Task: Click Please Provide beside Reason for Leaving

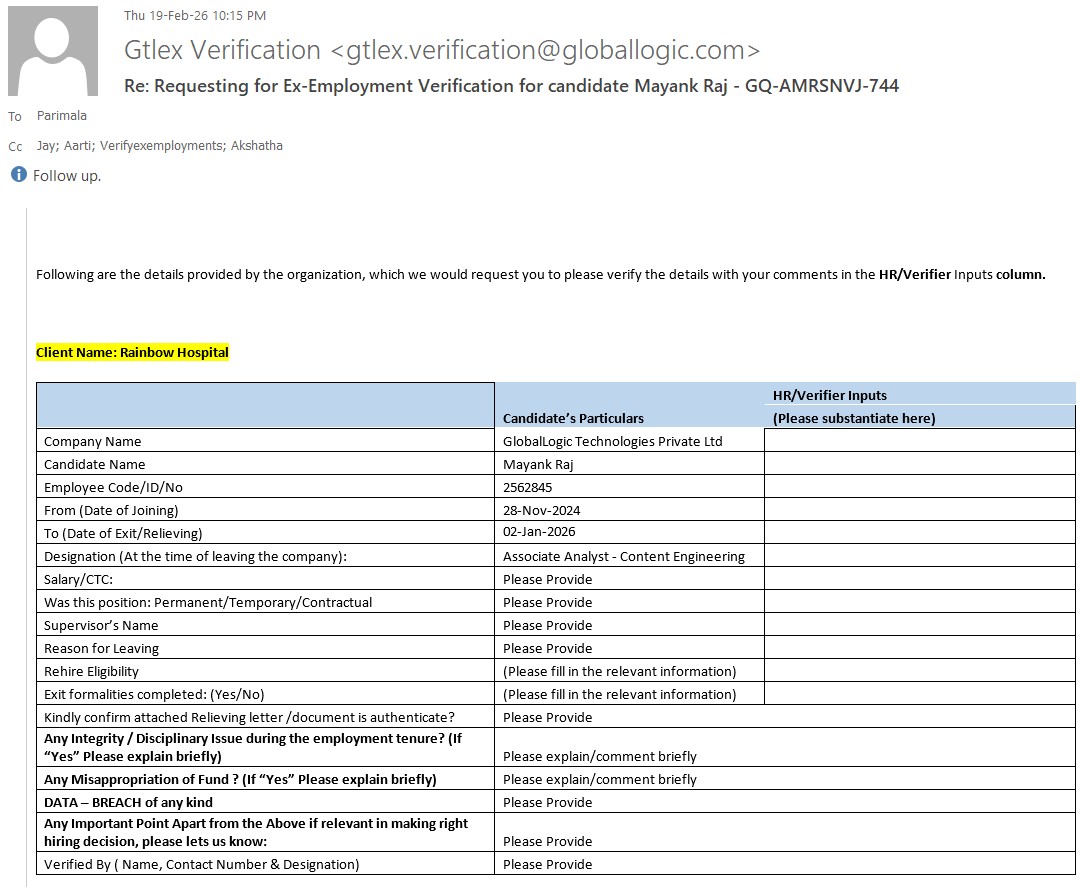Action: 547,648
